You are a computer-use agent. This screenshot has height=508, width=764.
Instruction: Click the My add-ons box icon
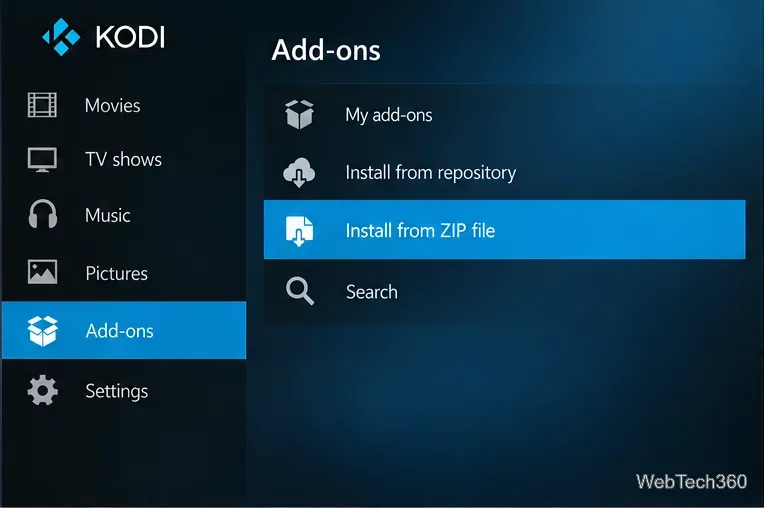click(x=299, y=114)
